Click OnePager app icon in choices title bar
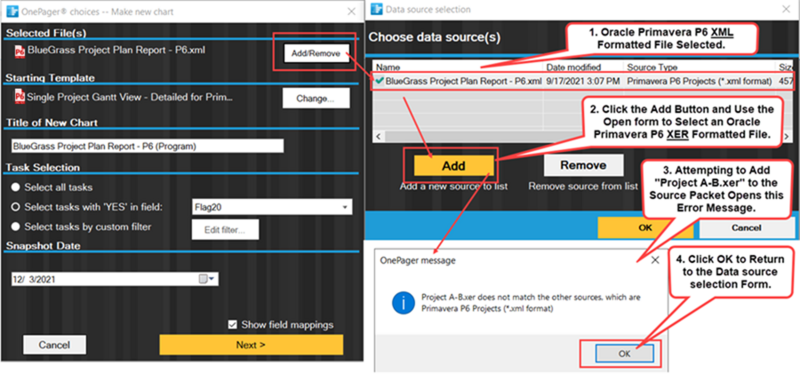 (x=12, y=11)
